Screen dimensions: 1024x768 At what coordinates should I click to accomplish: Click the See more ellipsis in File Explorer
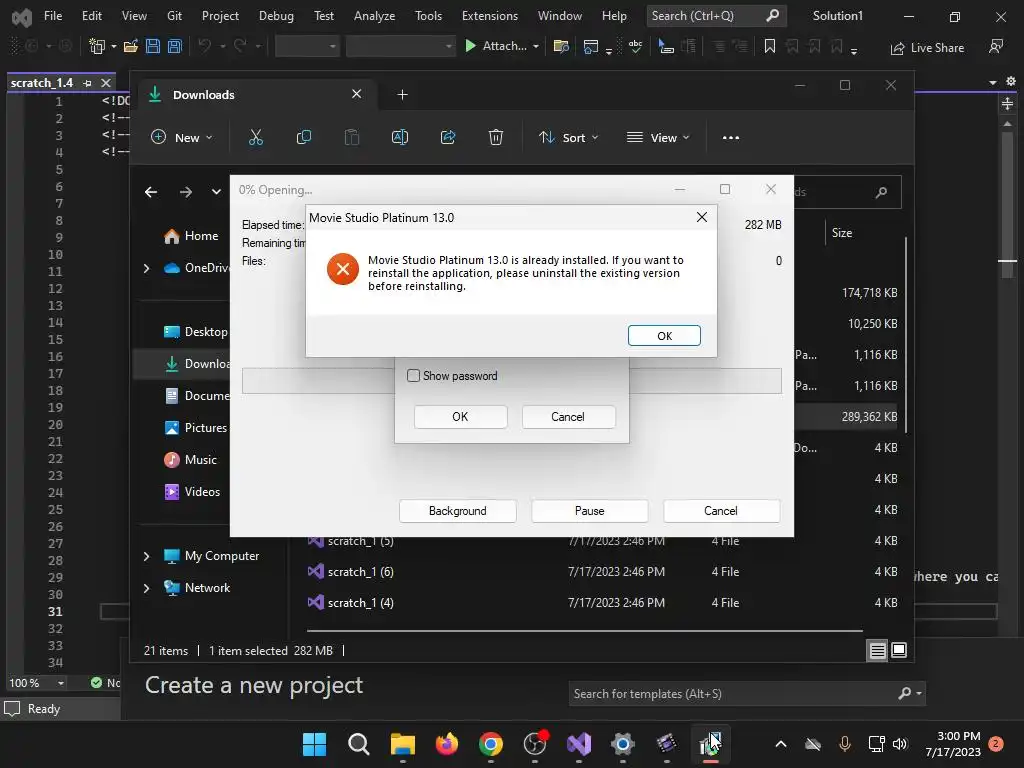(731, 138)
